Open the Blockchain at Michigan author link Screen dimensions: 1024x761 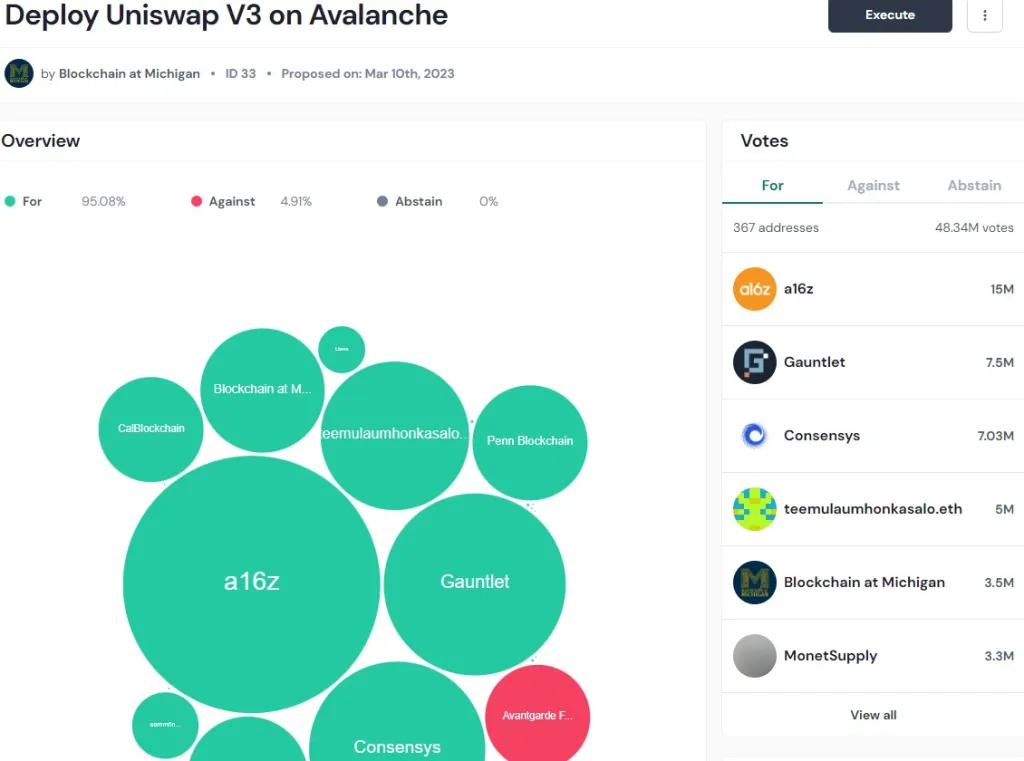pyautogui.click(x=129, y=74)
